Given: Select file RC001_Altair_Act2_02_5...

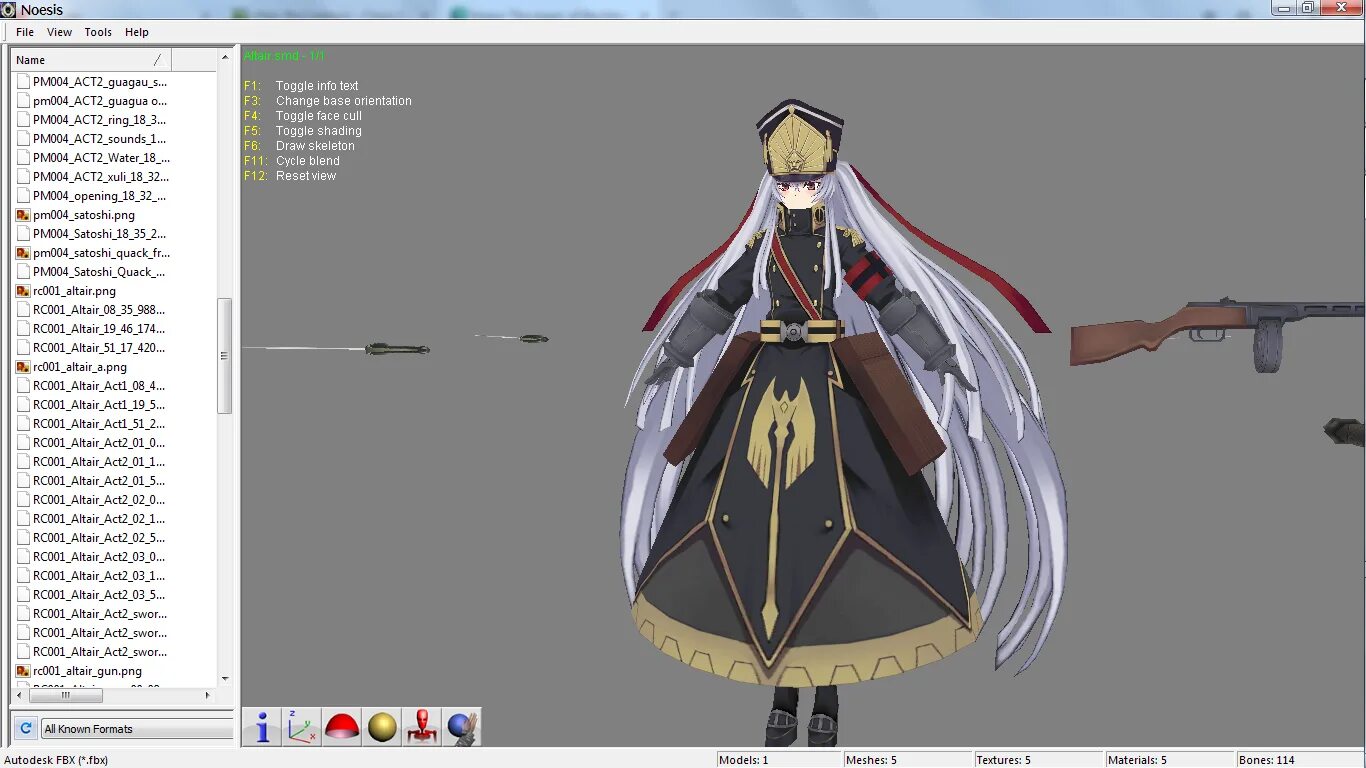Looking at the screenshot, I should [99, 538].
